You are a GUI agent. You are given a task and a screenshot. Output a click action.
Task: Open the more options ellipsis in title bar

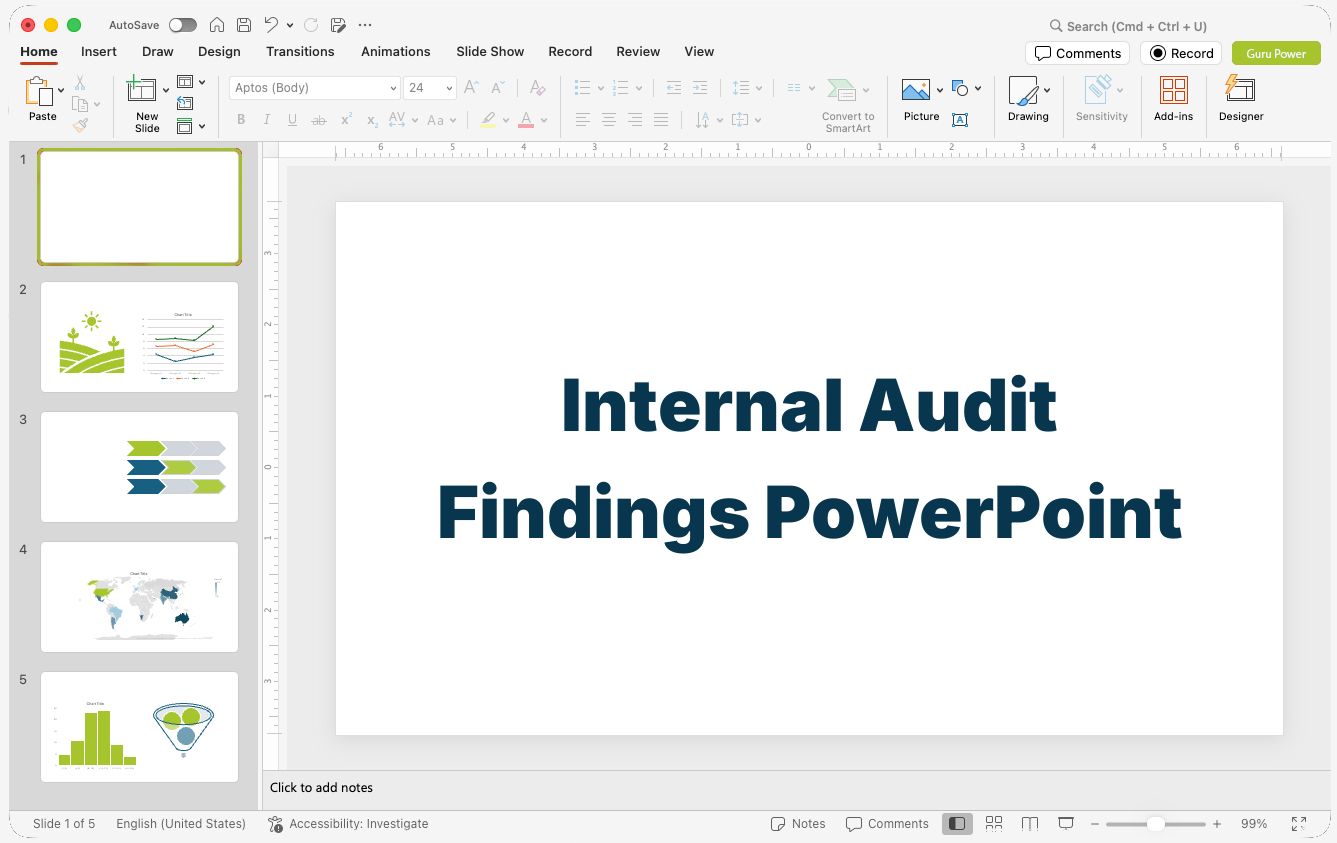364,25
